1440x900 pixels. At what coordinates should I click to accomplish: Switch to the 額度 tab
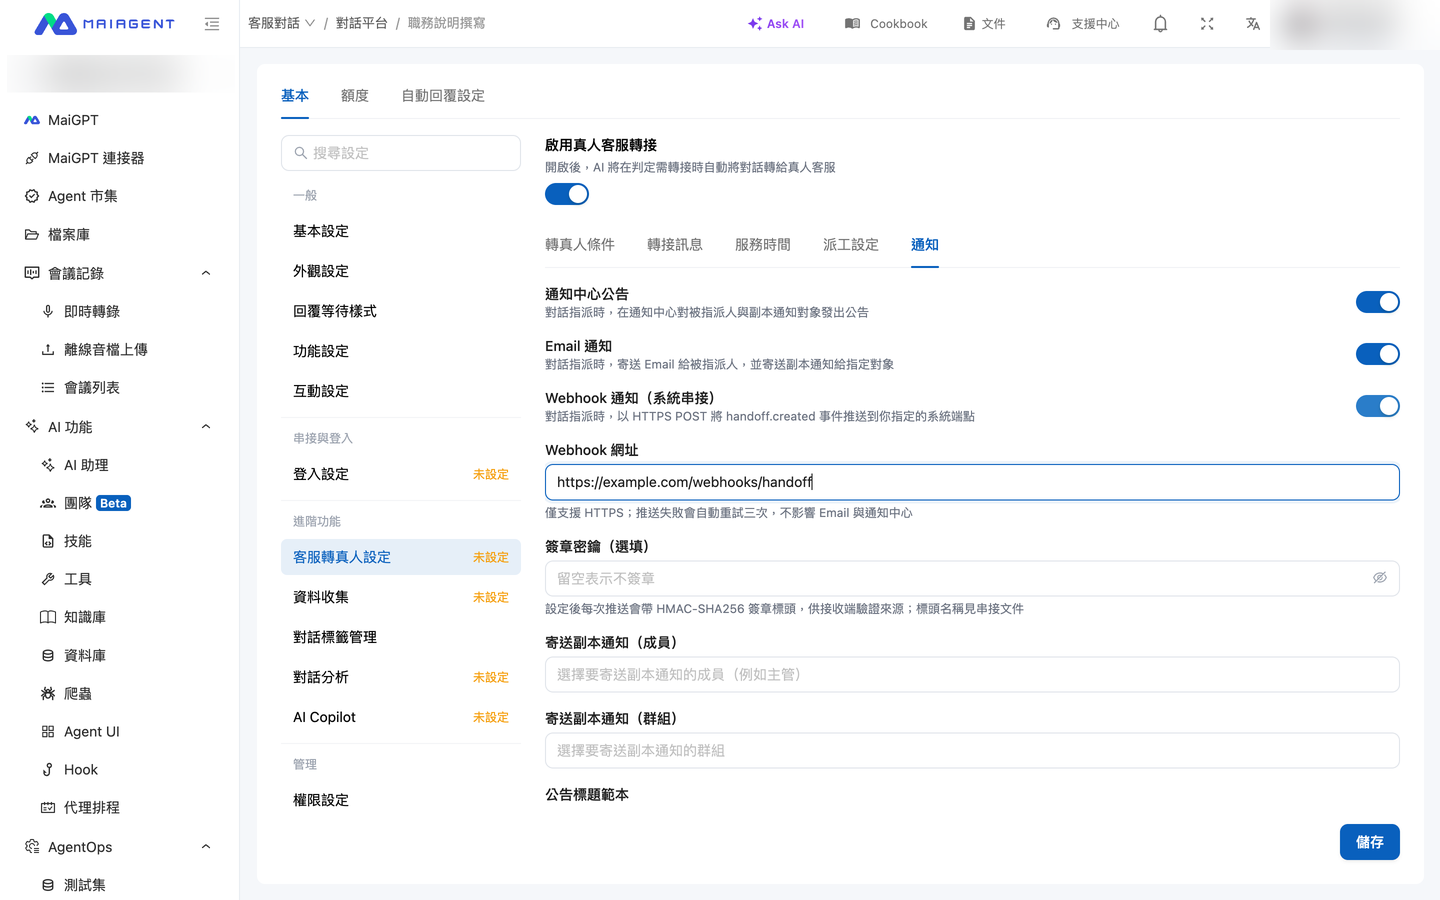tap(355, 96)
